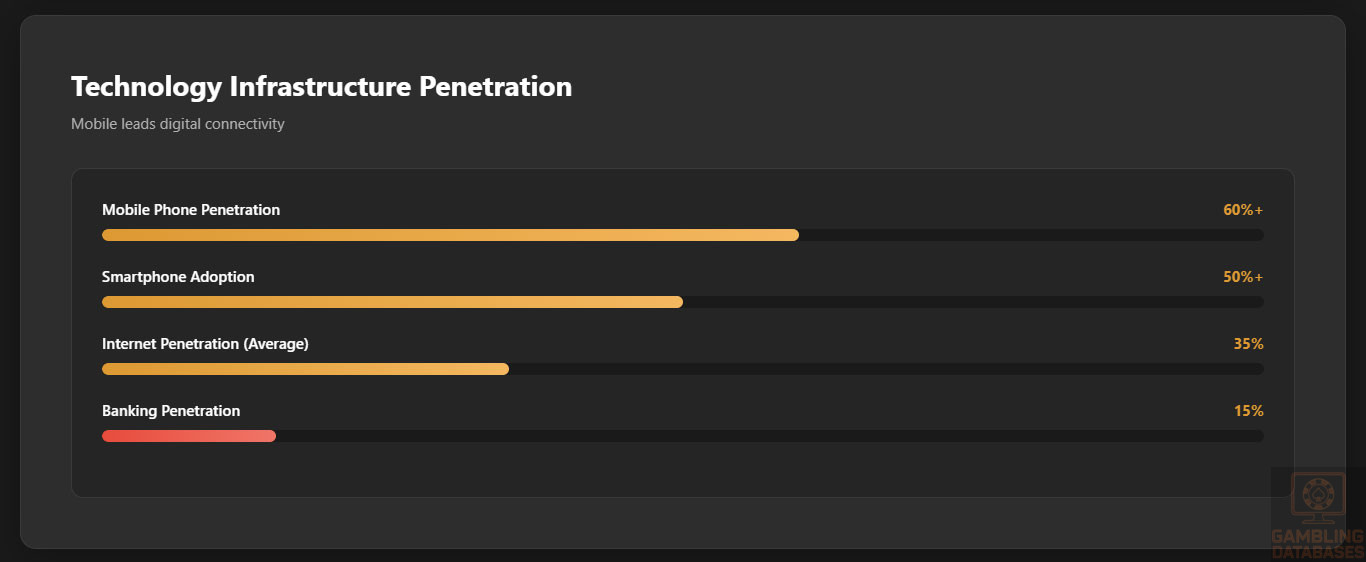
Task: Click the Technology Infrastructure Penetration heading
Action: pyautogui.click(x=321, y=87)
